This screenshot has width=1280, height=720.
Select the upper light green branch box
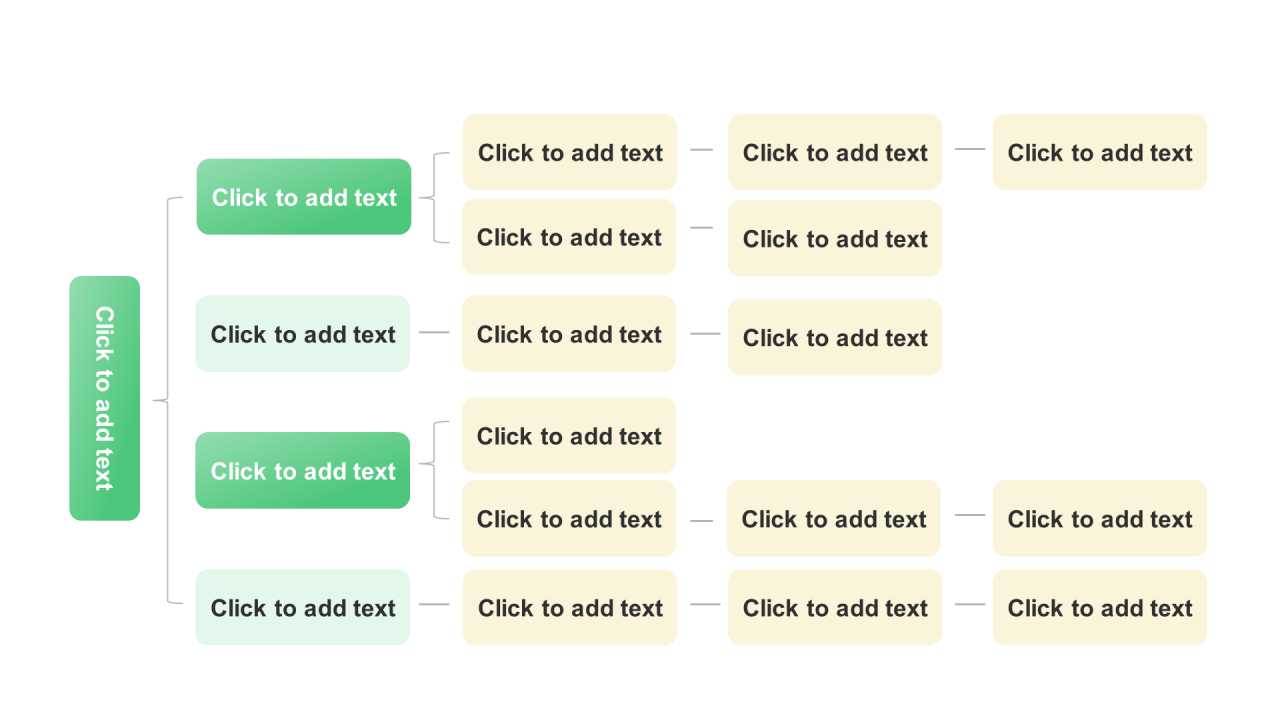303,334
